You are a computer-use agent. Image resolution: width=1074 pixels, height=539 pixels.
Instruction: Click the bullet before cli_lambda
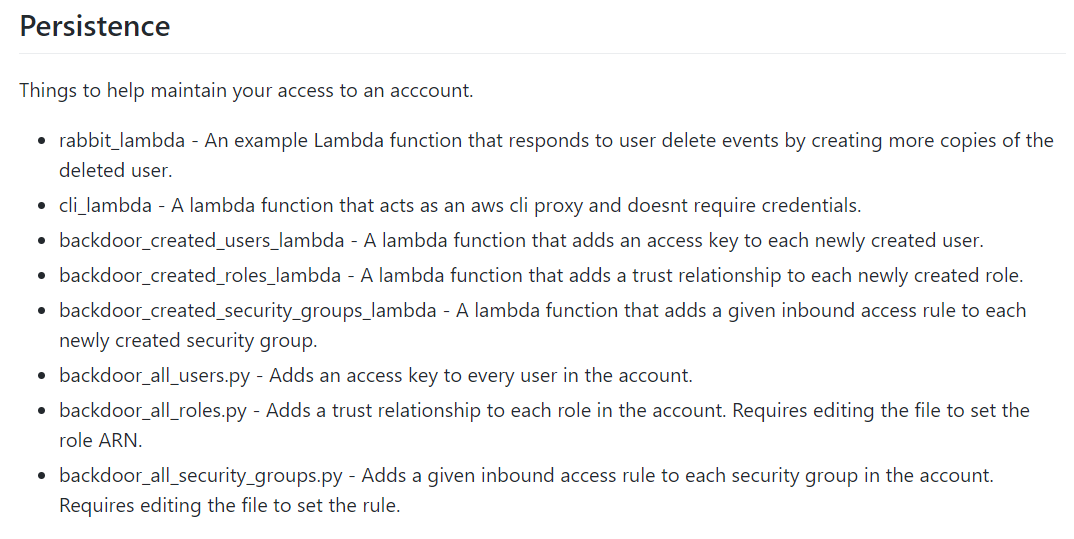pyautogui.click(x=40, y=207)
